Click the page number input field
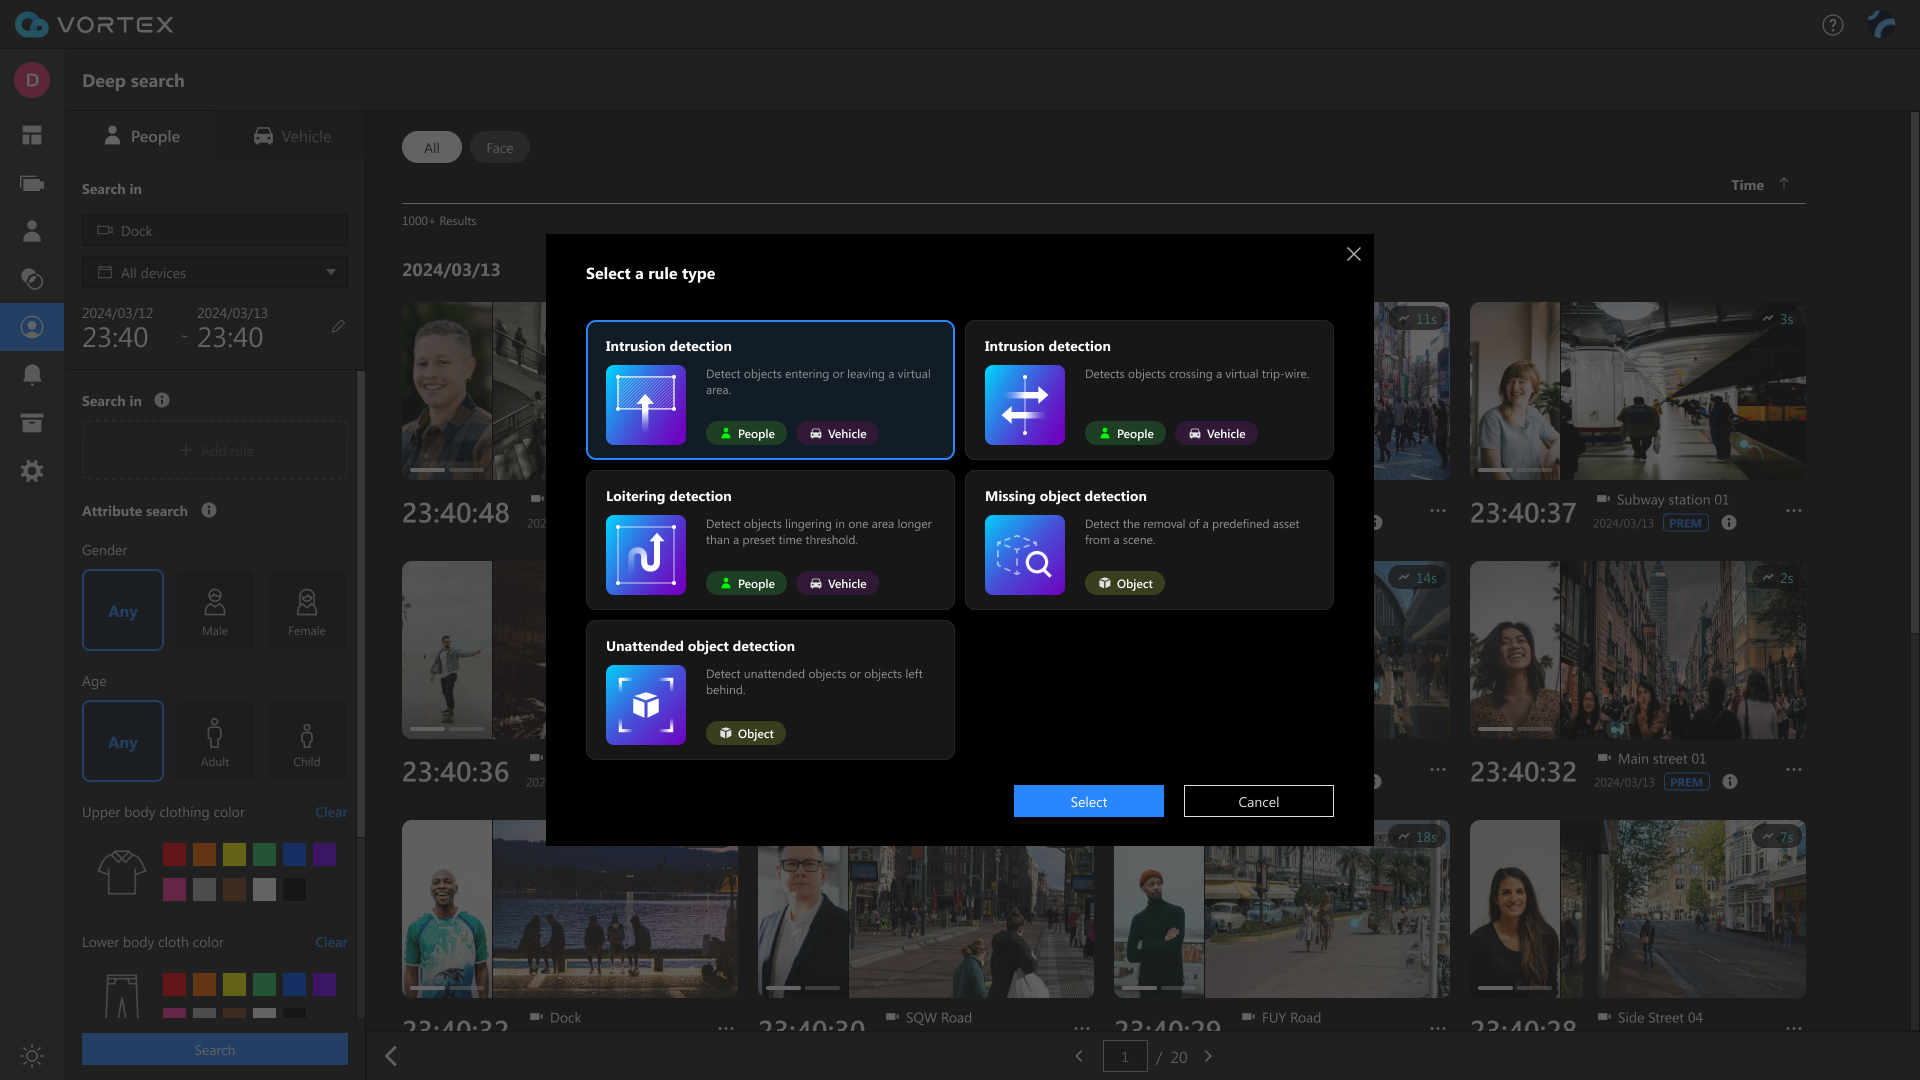This screenshot has width=1920, height=1080. pos(1126,1056)
